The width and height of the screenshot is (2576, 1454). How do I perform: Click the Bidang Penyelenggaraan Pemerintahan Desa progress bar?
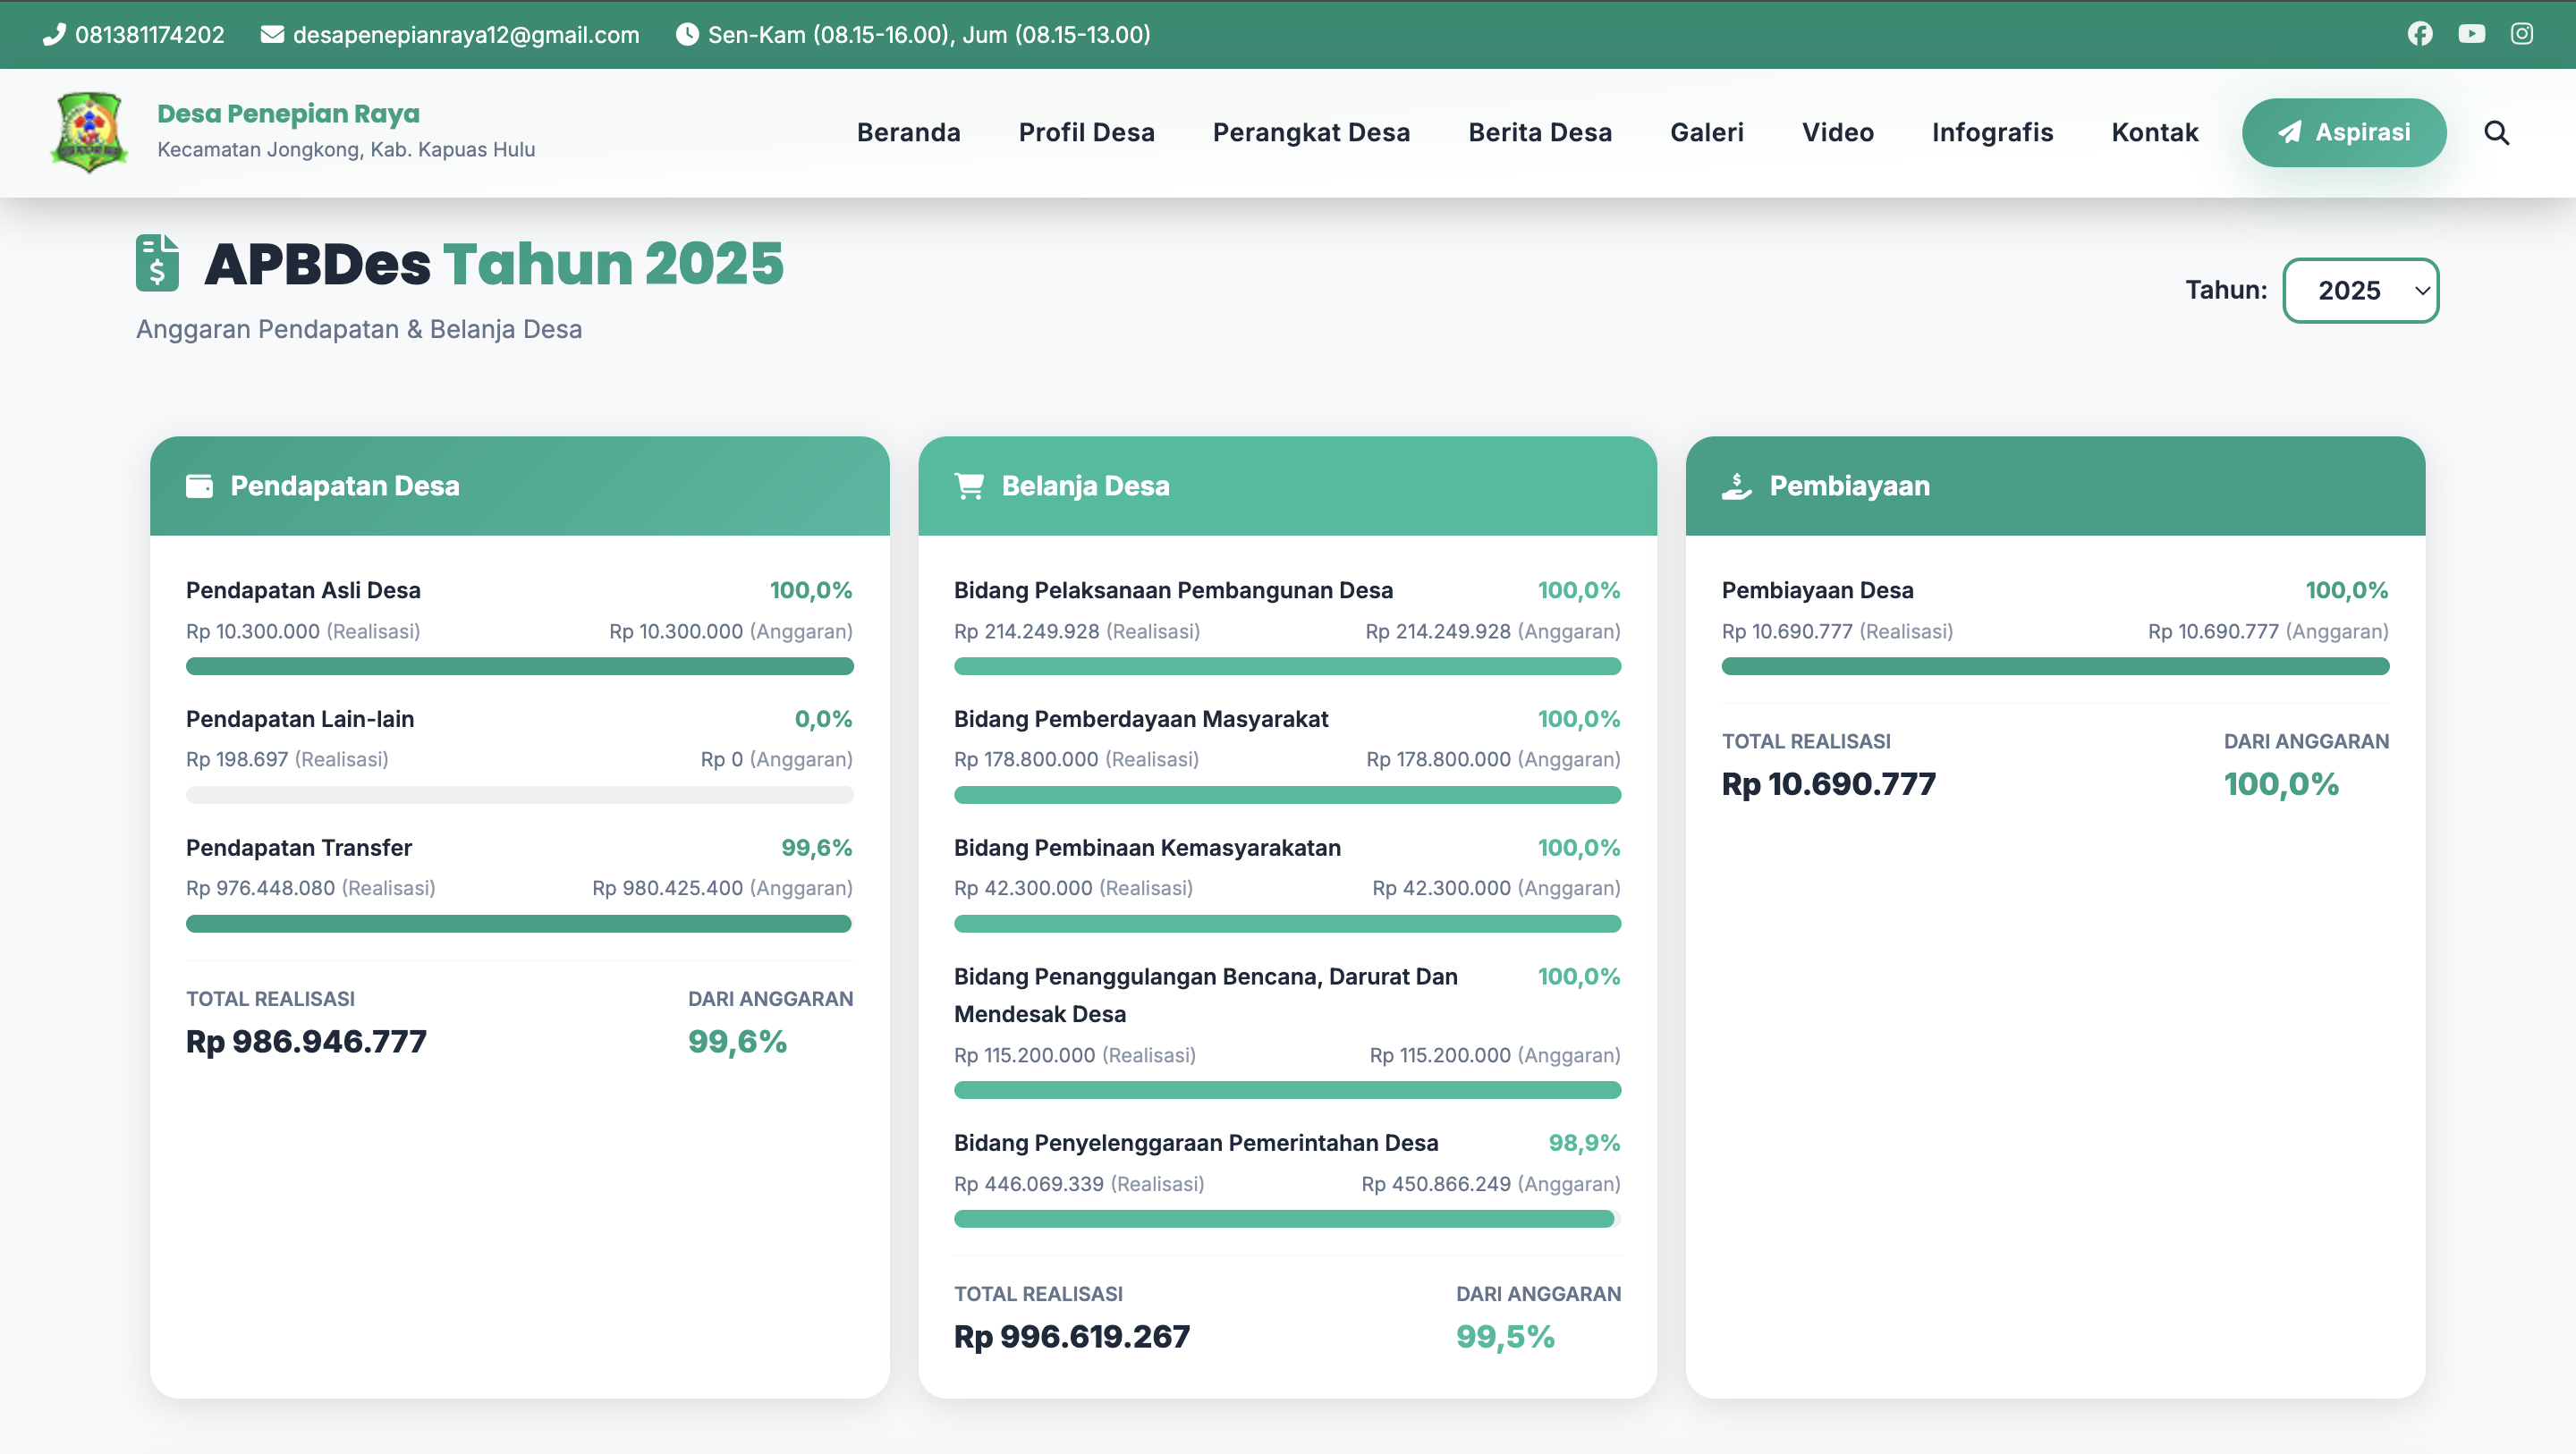[x=1287, y=1219]
